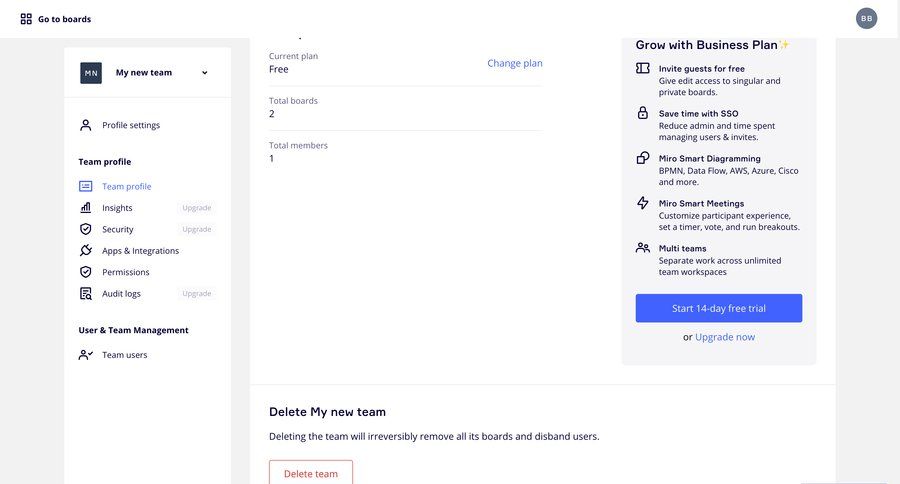Click the Profile settings person icon
The image size is (900, 484).
[x=86, y=125]
